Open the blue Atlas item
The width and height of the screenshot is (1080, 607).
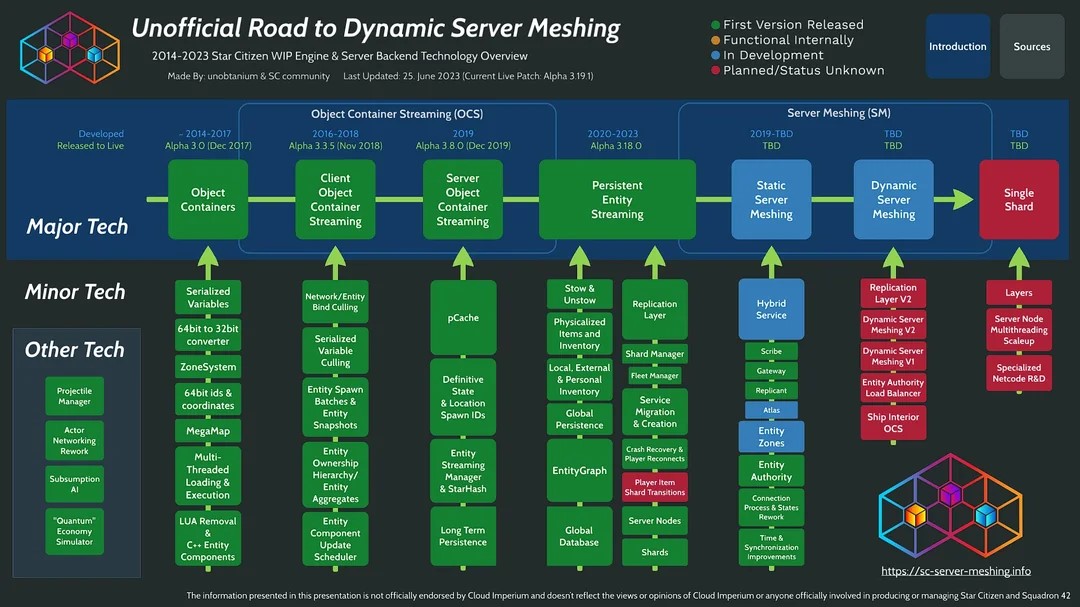tap(771, 410)
